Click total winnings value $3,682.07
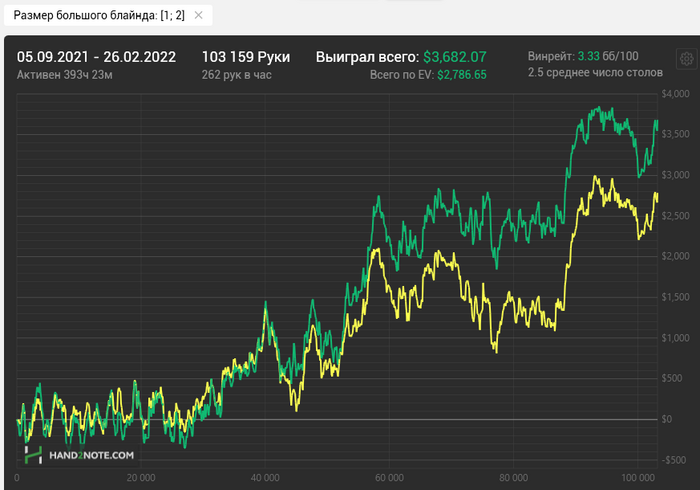 [454, 57]
